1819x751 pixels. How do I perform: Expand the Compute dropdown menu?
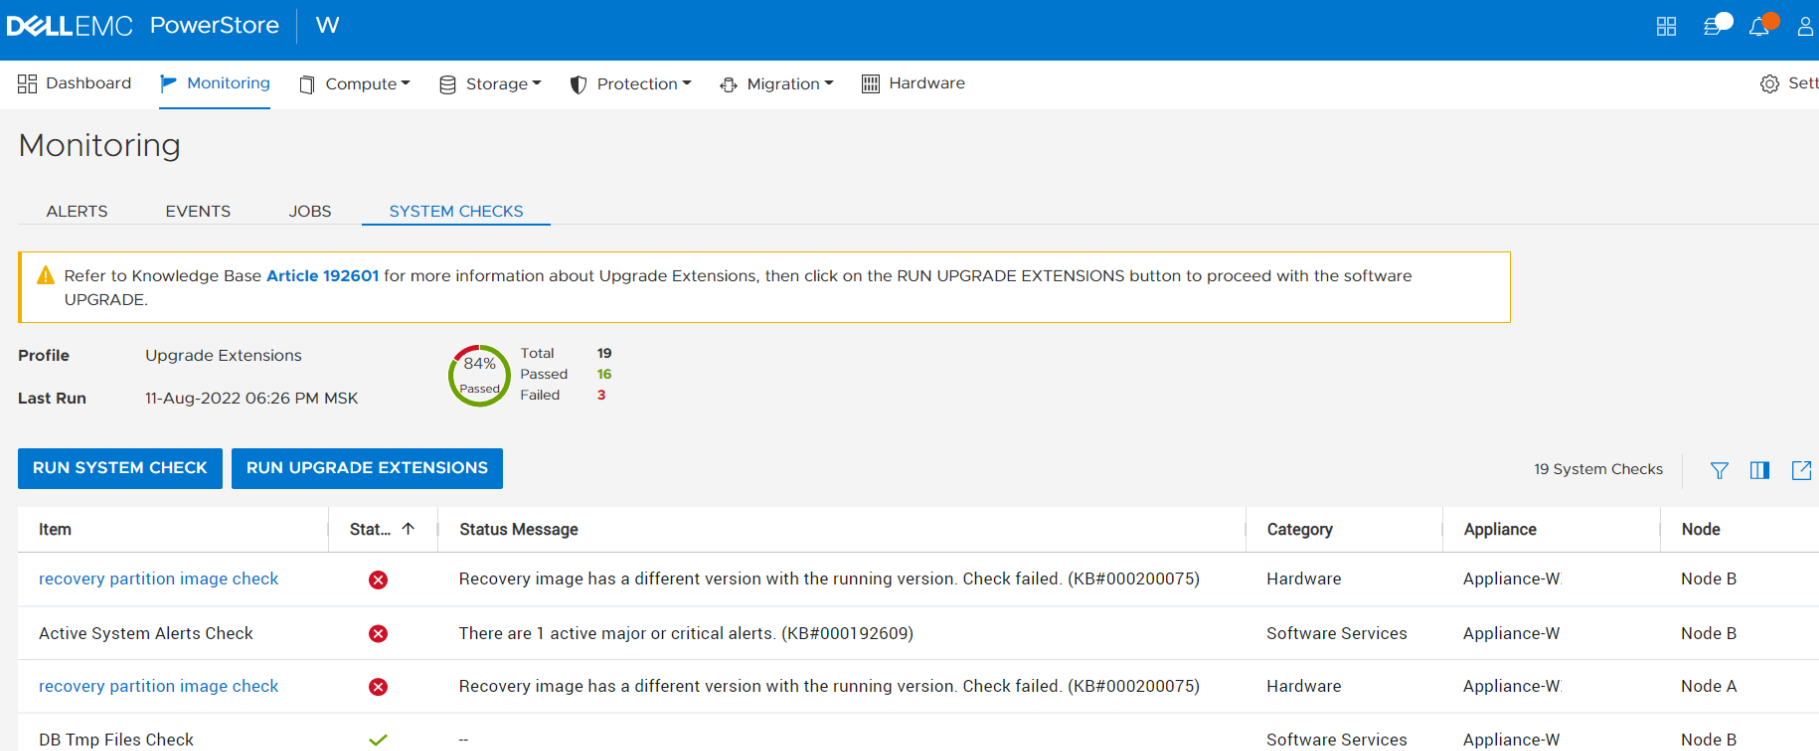pos(356,84)
